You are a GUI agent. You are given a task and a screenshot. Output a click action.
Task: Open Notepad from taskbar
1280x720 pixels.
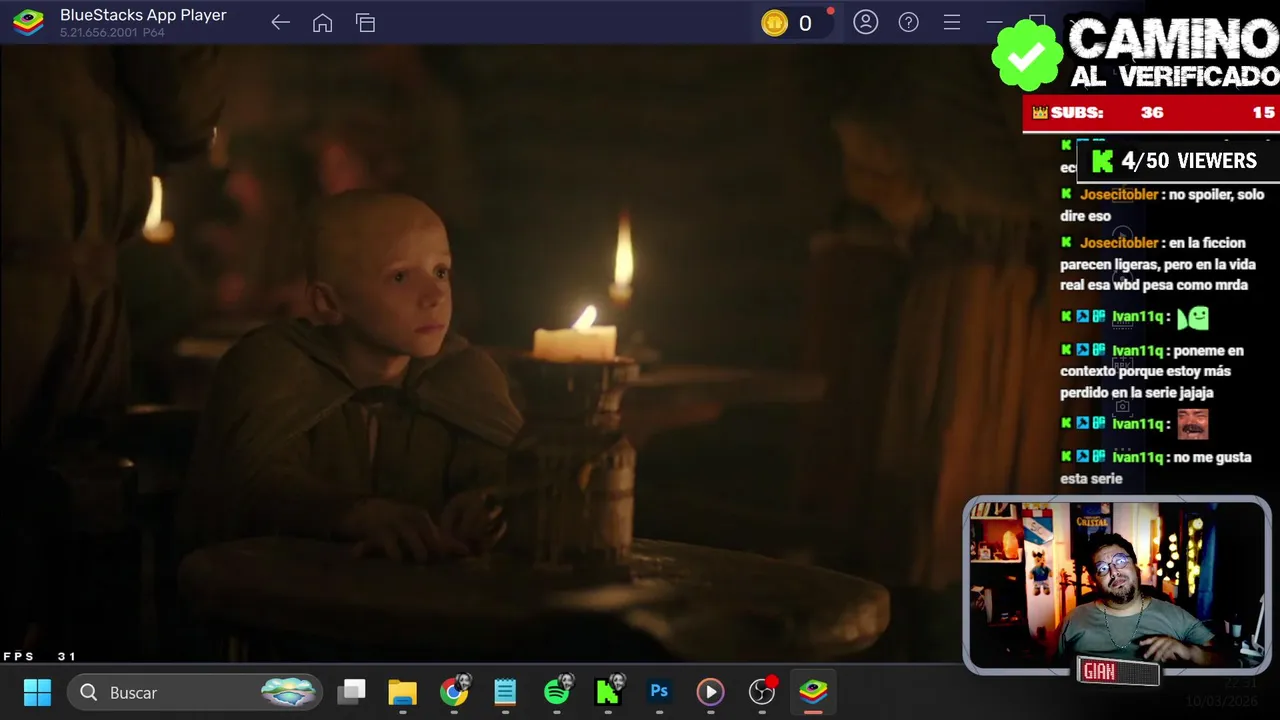pos(505,692)
